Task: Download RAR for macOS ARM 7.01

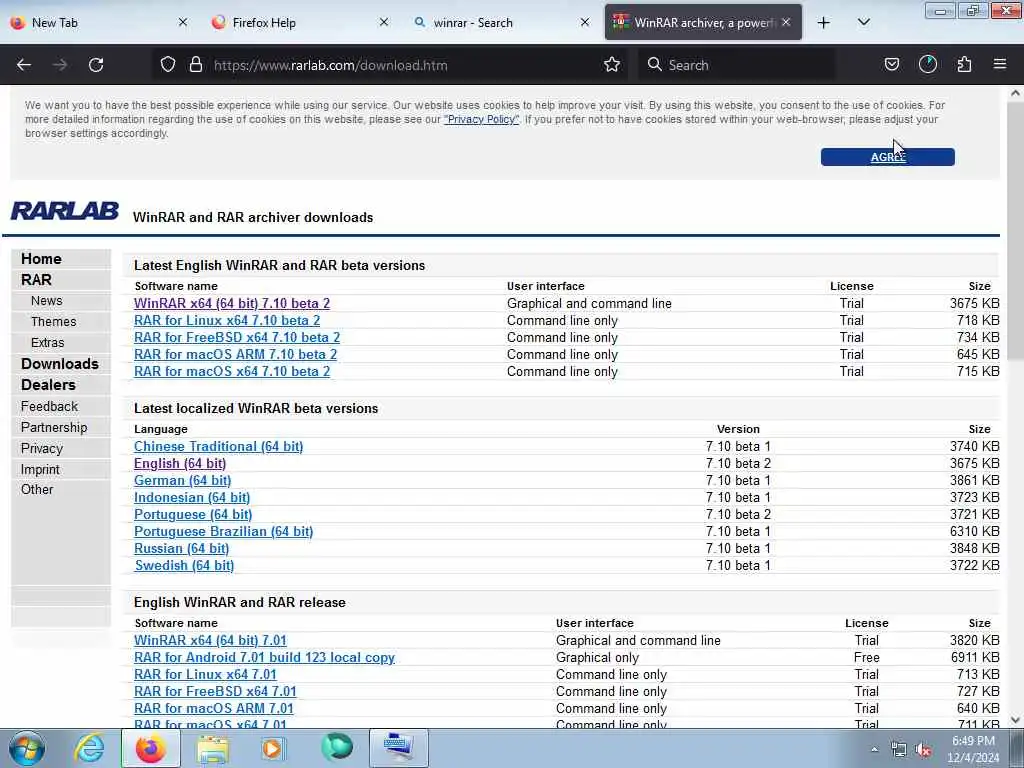Action: [x=214, y=709]
